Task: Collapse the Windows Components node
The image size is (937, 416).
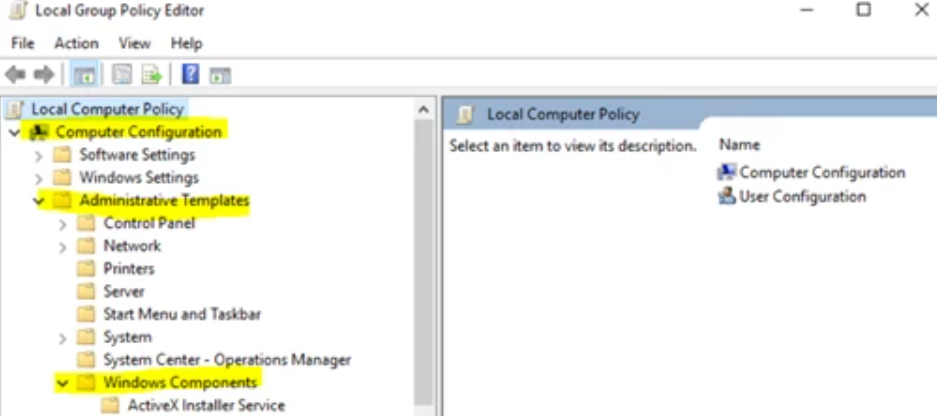Action: tap(62, 383)
